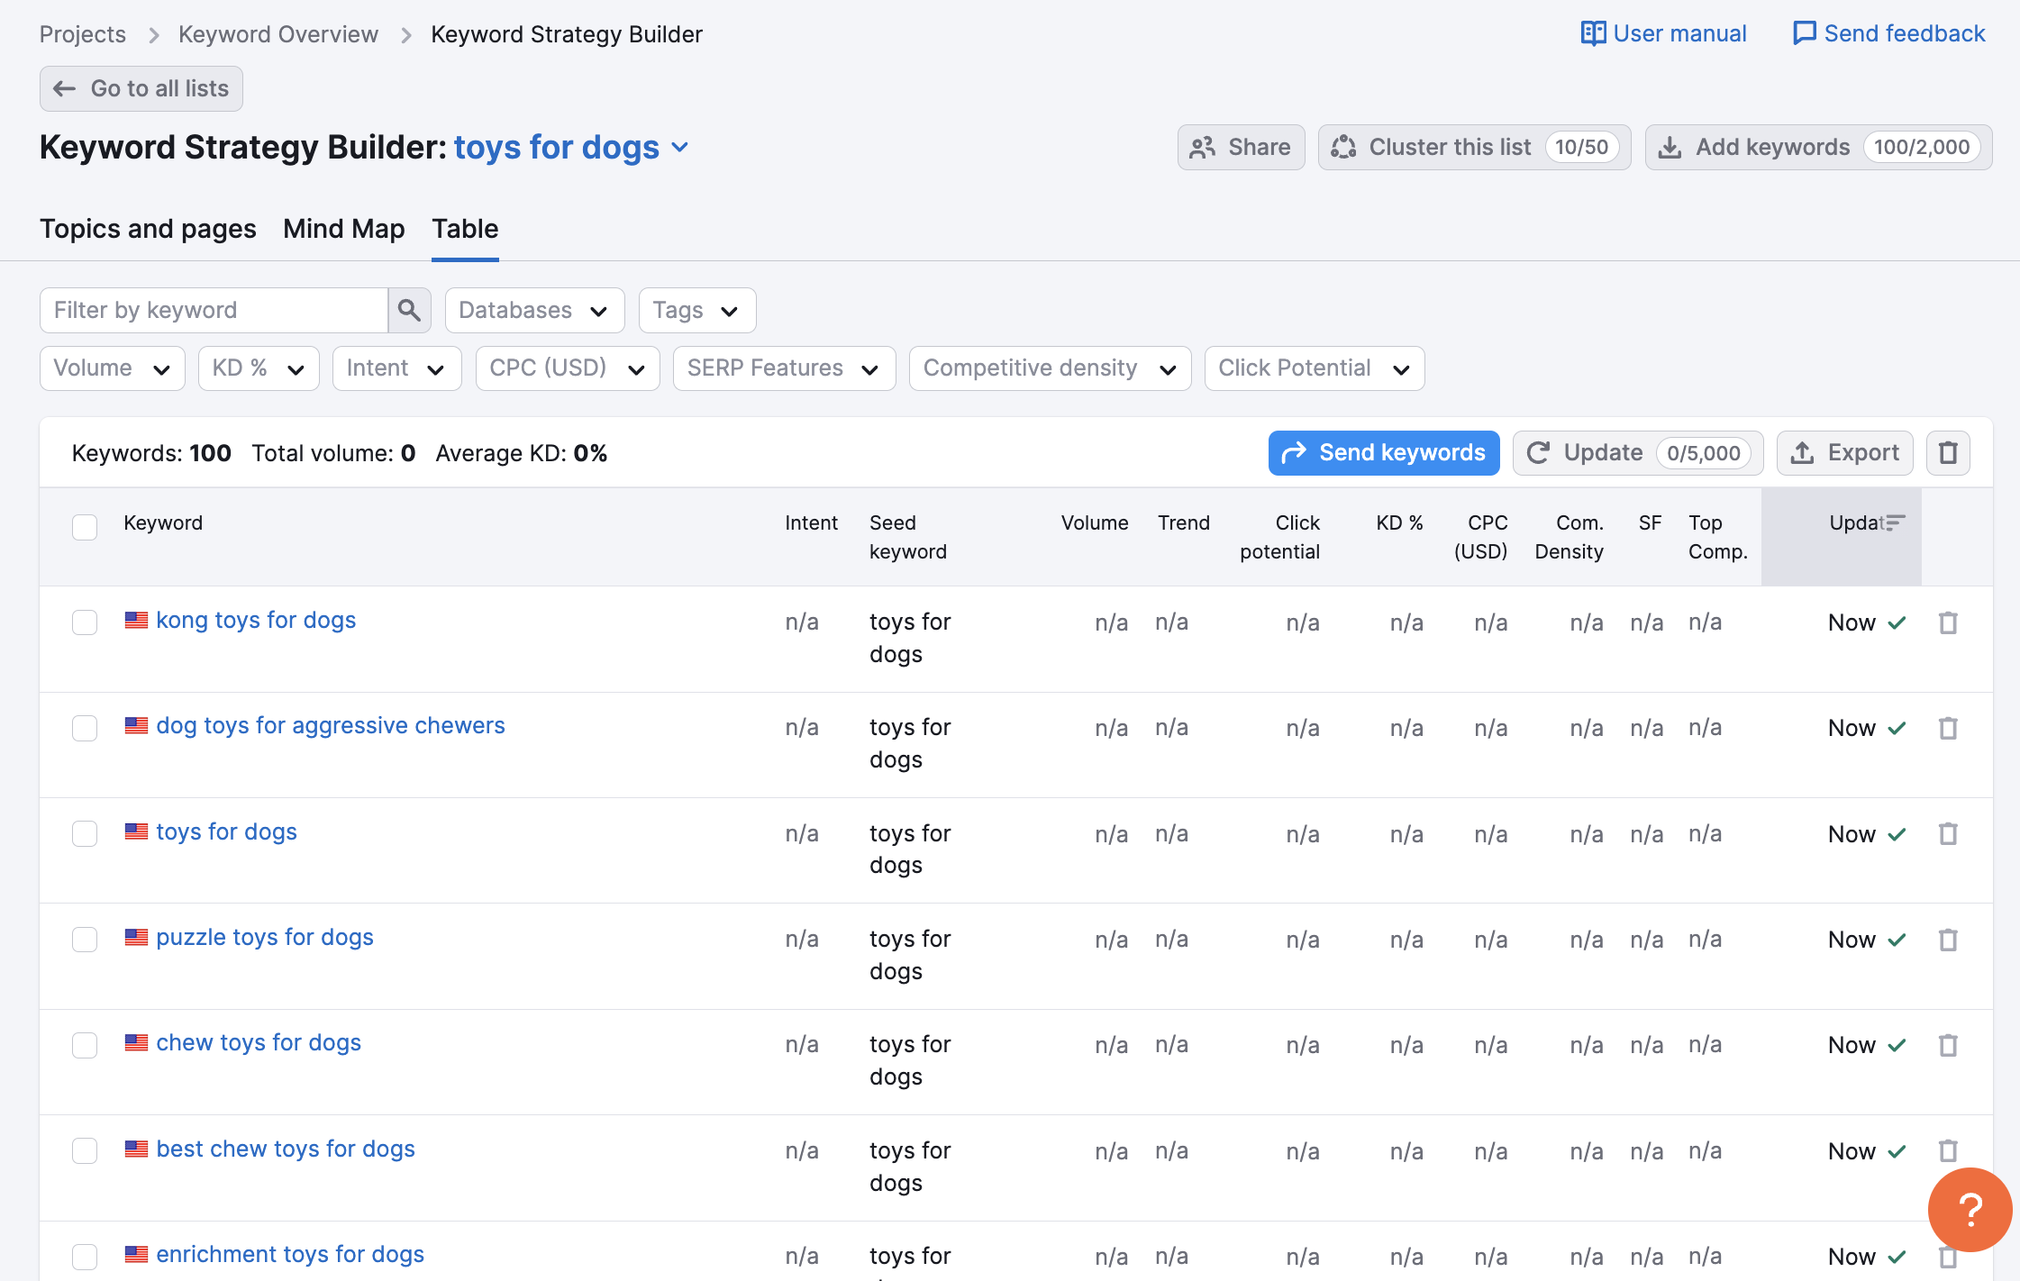
Task: Expand the Databases dropdown filter
Action: point(534,310)
